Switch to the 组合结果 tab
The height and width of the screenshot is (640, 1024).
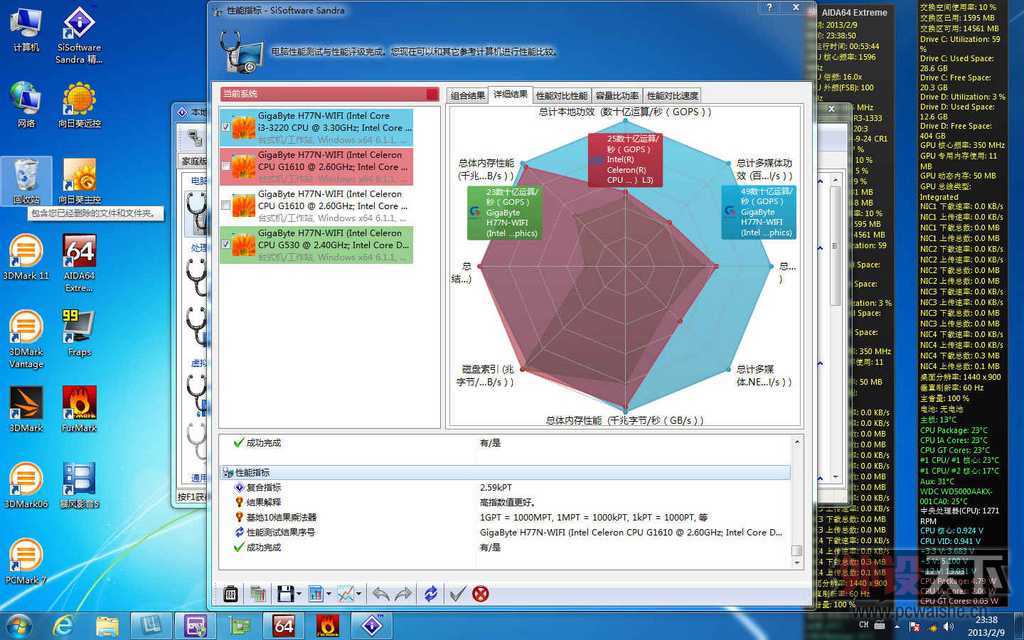tap(468, 95)
